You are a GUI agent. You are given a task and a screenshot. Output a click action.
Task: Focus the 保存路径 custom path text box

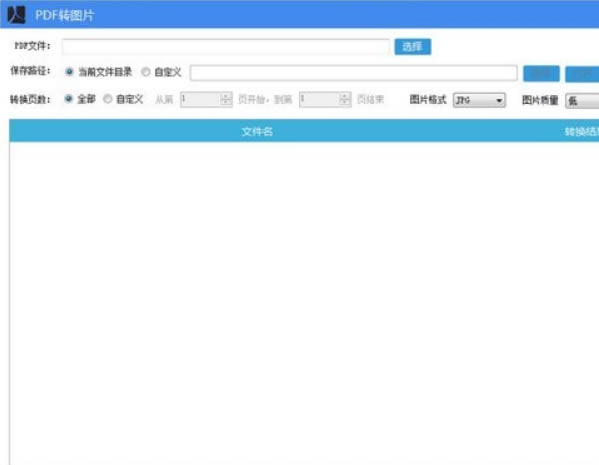click(353, 73)
